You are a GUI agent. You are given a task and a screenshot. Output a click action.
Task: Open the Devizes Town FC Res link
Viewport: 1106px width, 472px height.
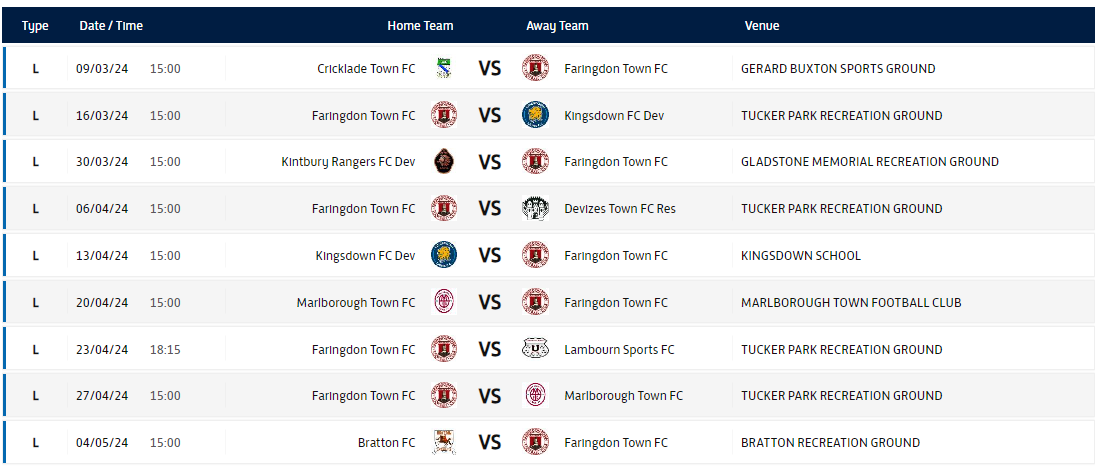[x=620, y=208]
